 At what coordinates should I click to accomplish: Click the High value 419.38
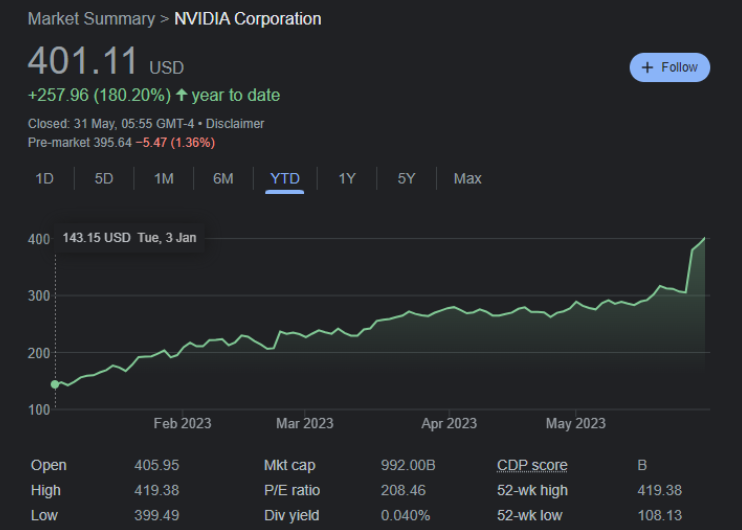click(157, 490)
